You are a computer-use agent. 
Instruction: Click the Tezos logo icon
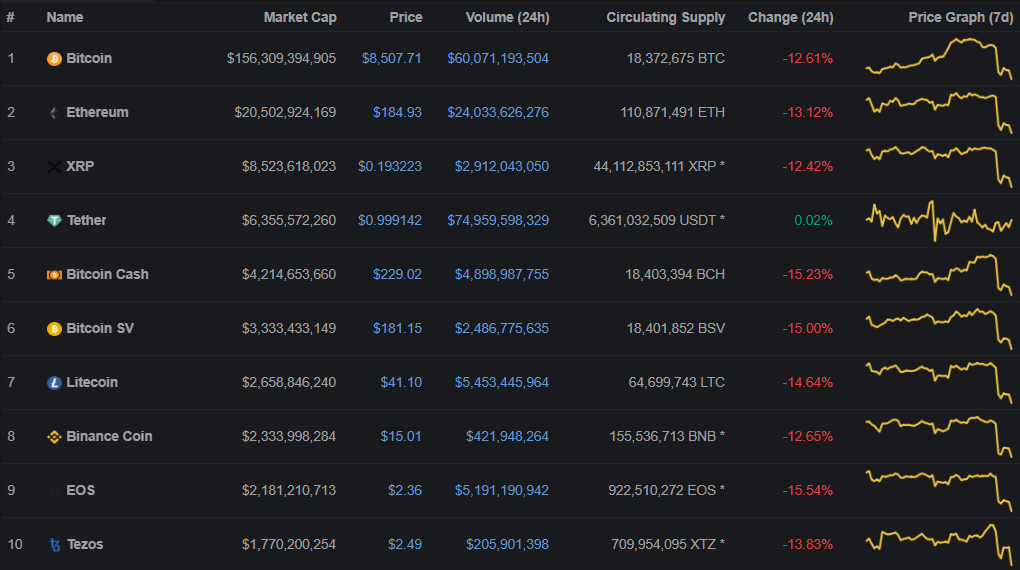(54, 545)
